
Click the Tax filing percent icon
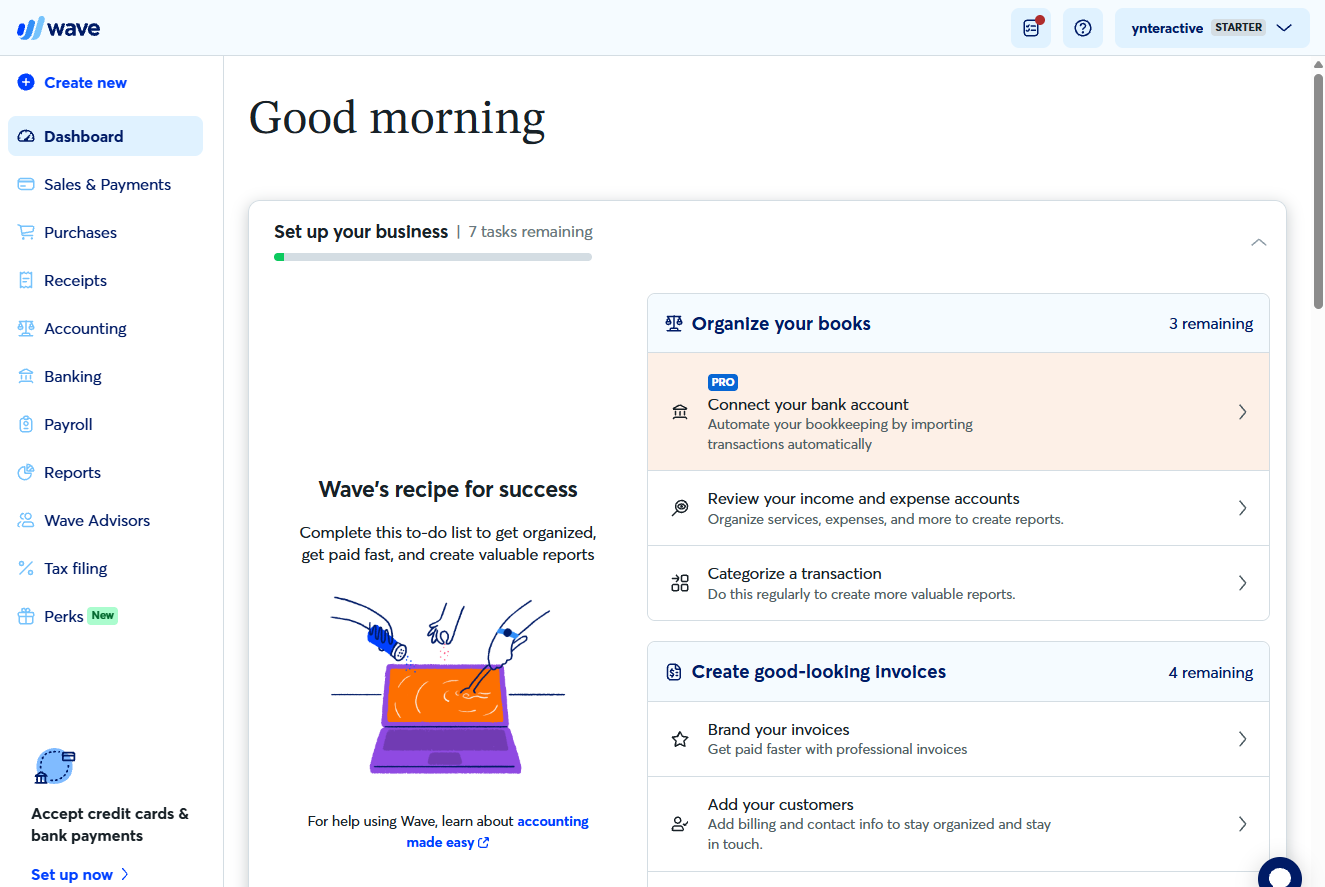(26, 569)
